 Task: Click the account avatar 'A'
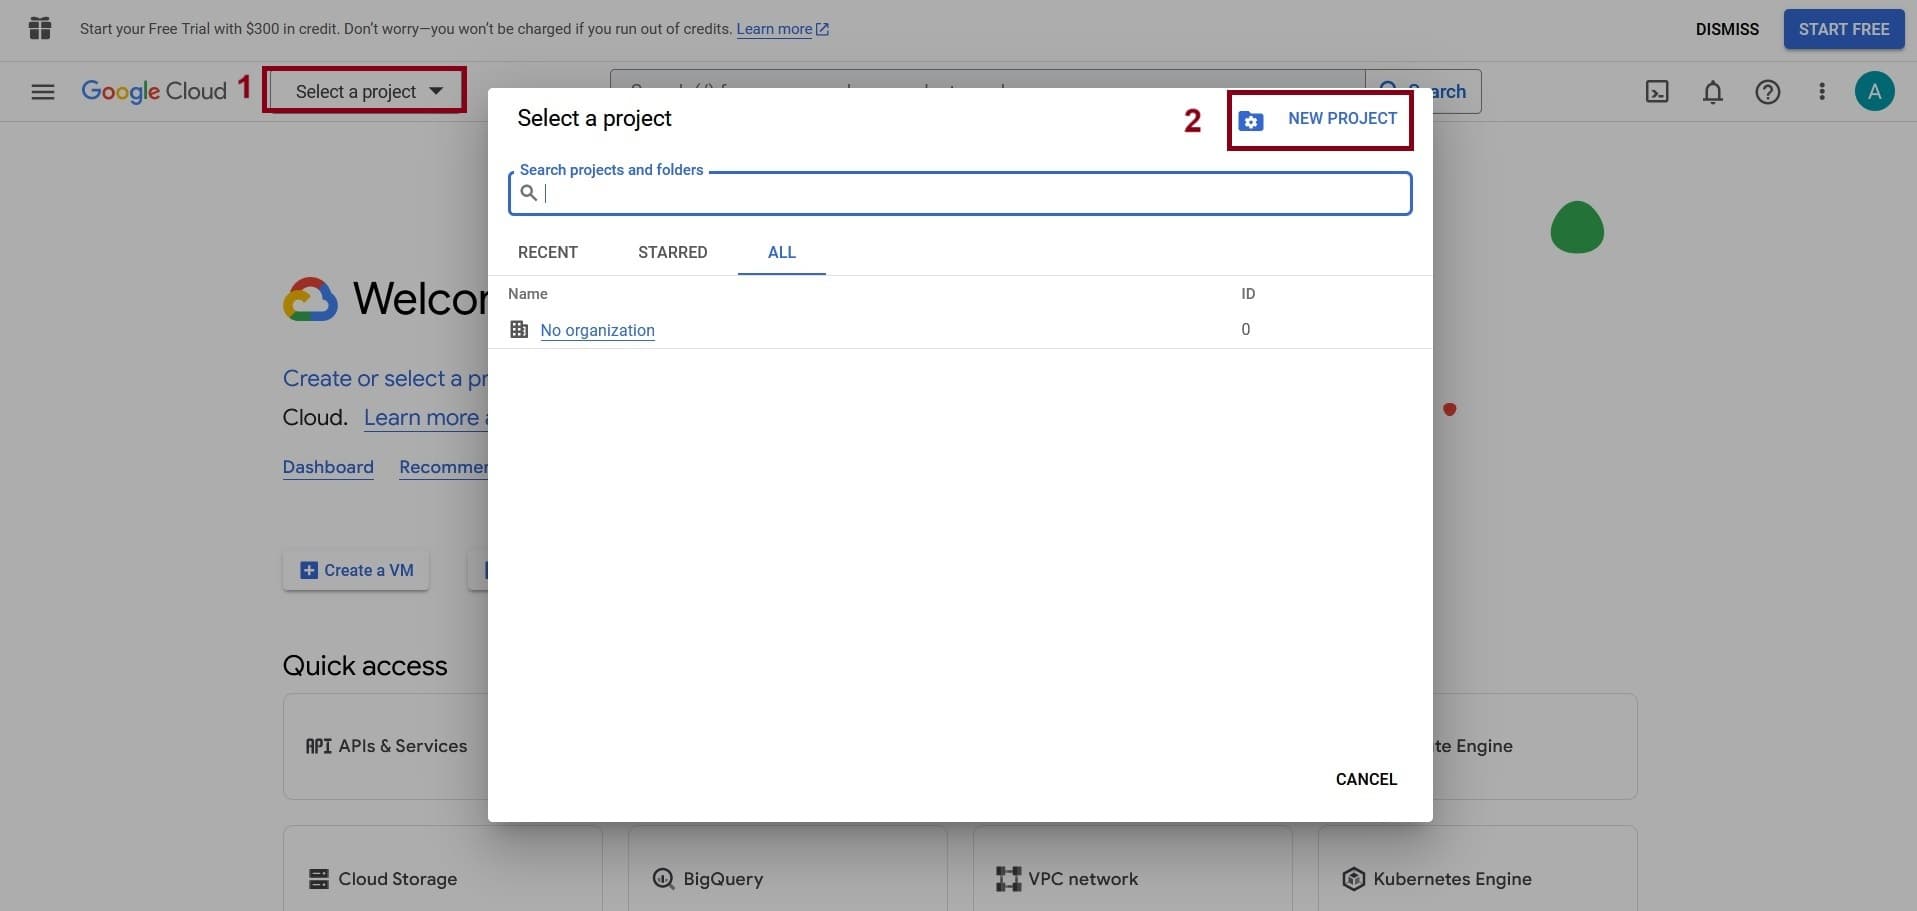click(x=1874, y=92)
